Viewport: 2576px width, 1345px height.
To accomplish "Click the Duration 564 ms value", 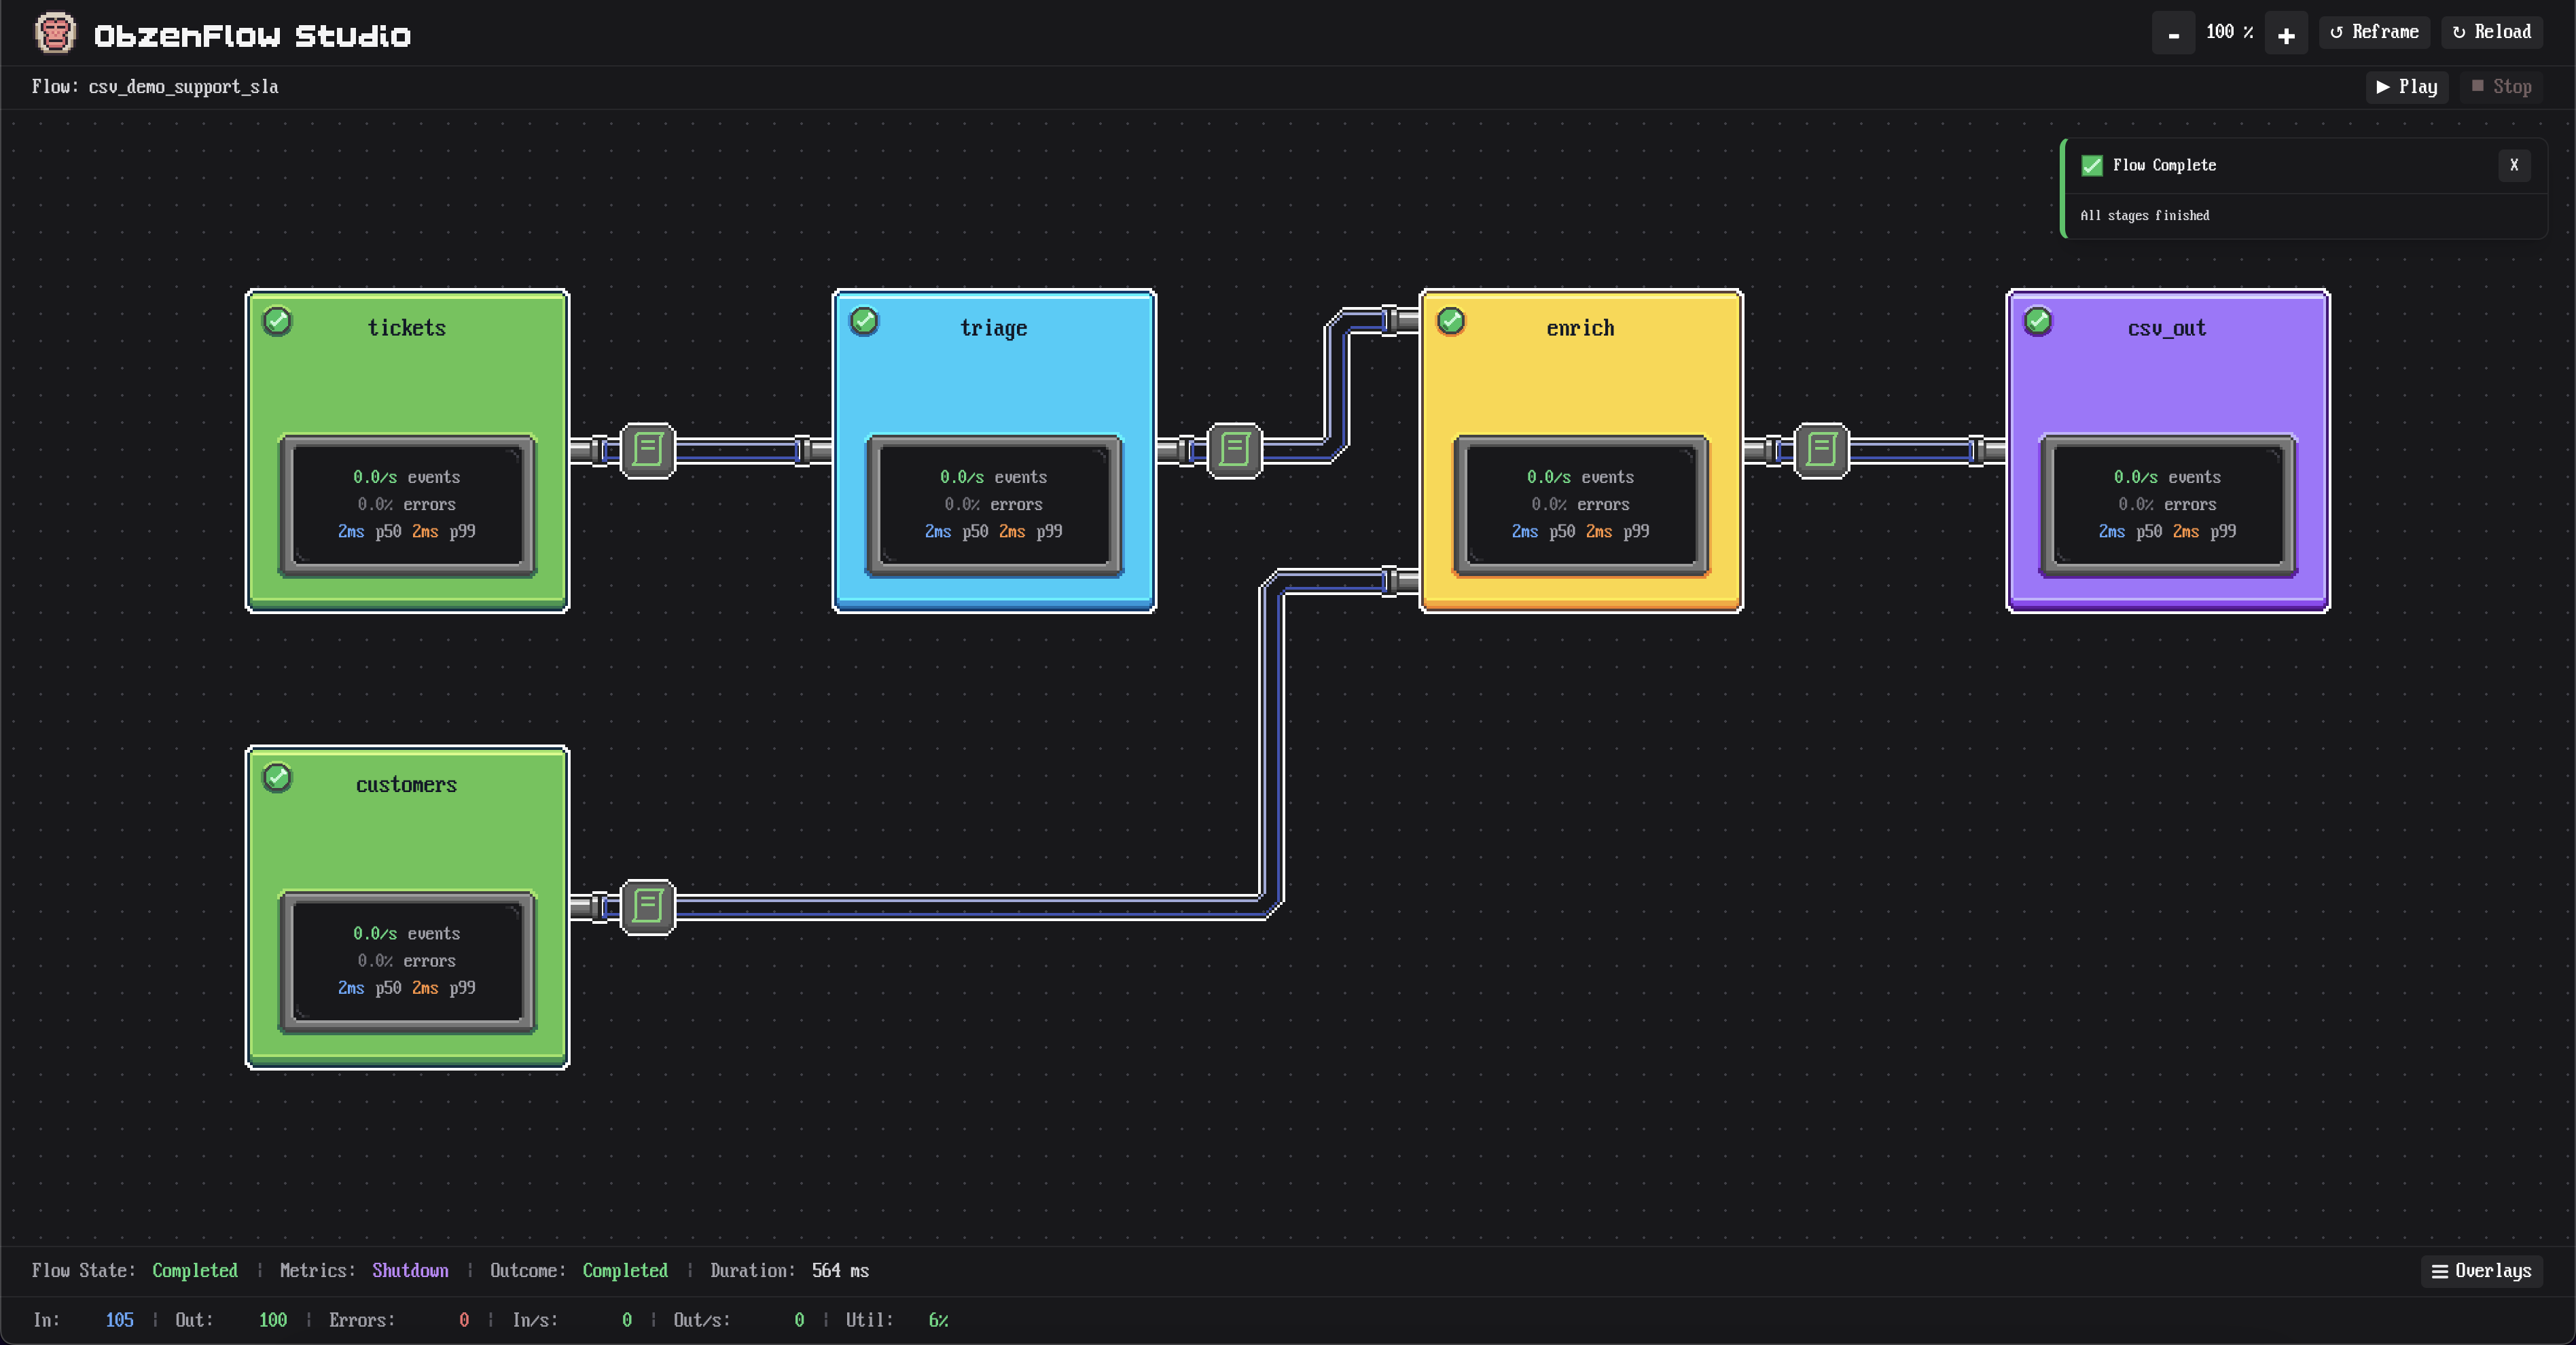I will click(x=840, y=1271).
